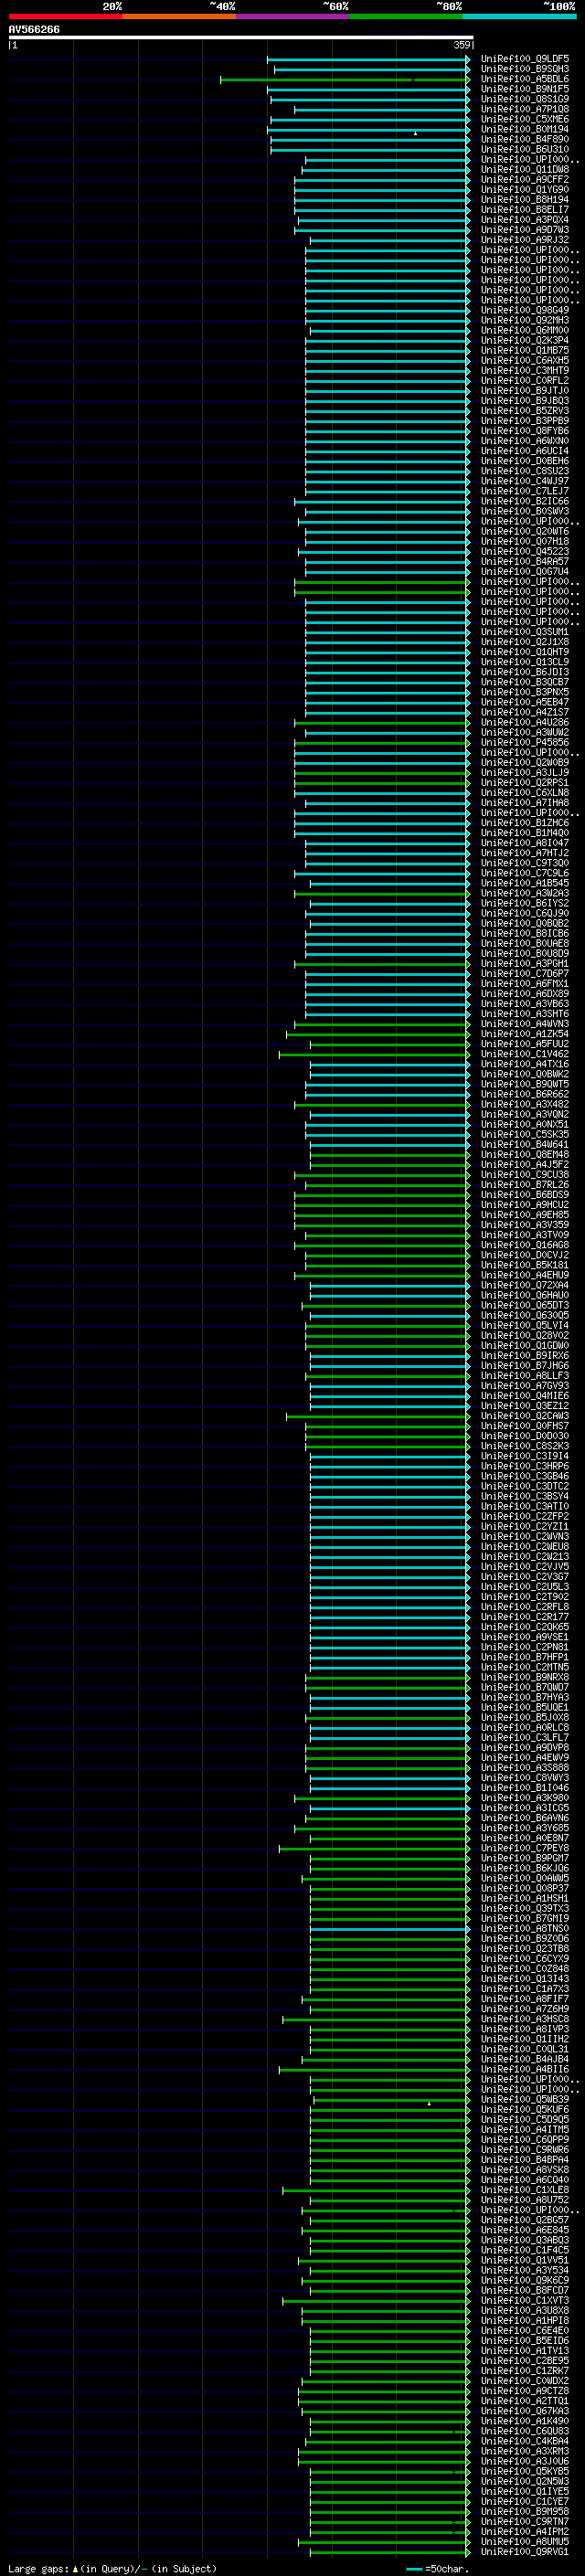Open hit UniRef100_A5BDL6
This screenshot has width=585, height=2576.
point(525,79)
